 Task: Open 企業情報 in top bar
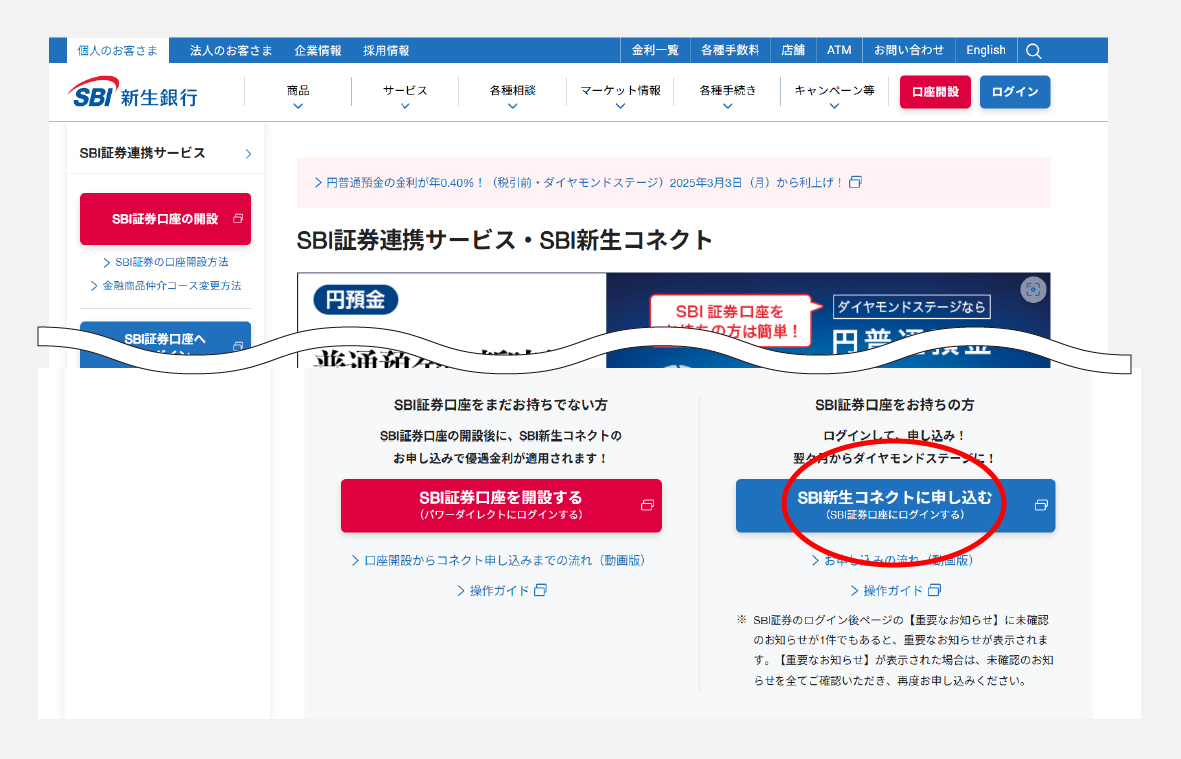(318, 50)
